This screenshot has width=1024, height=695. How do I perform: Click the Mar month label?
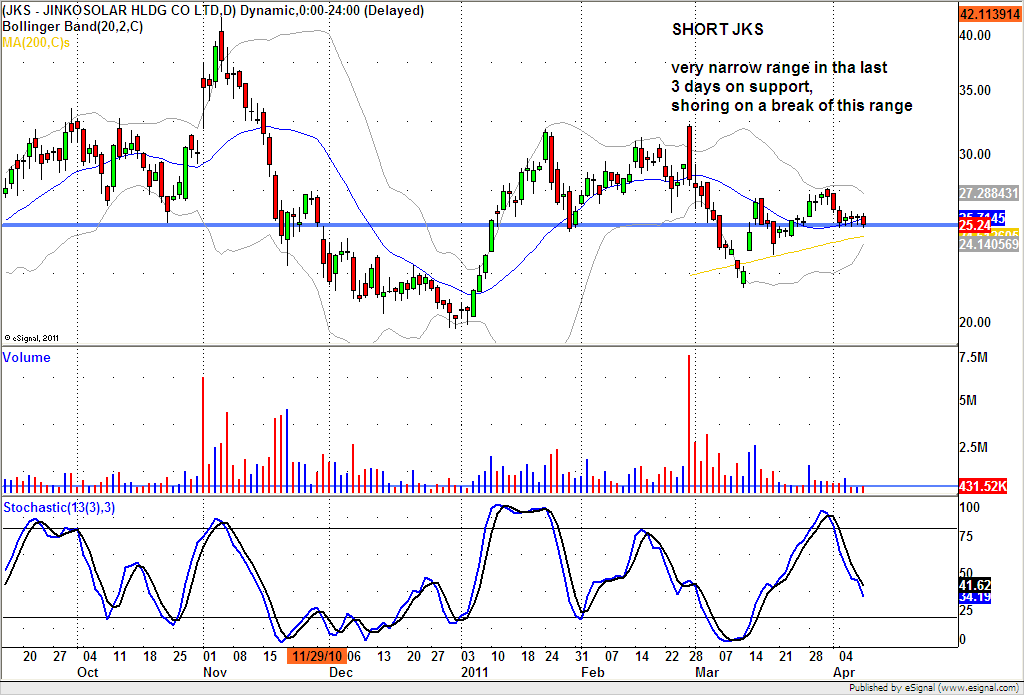(707, 673)
